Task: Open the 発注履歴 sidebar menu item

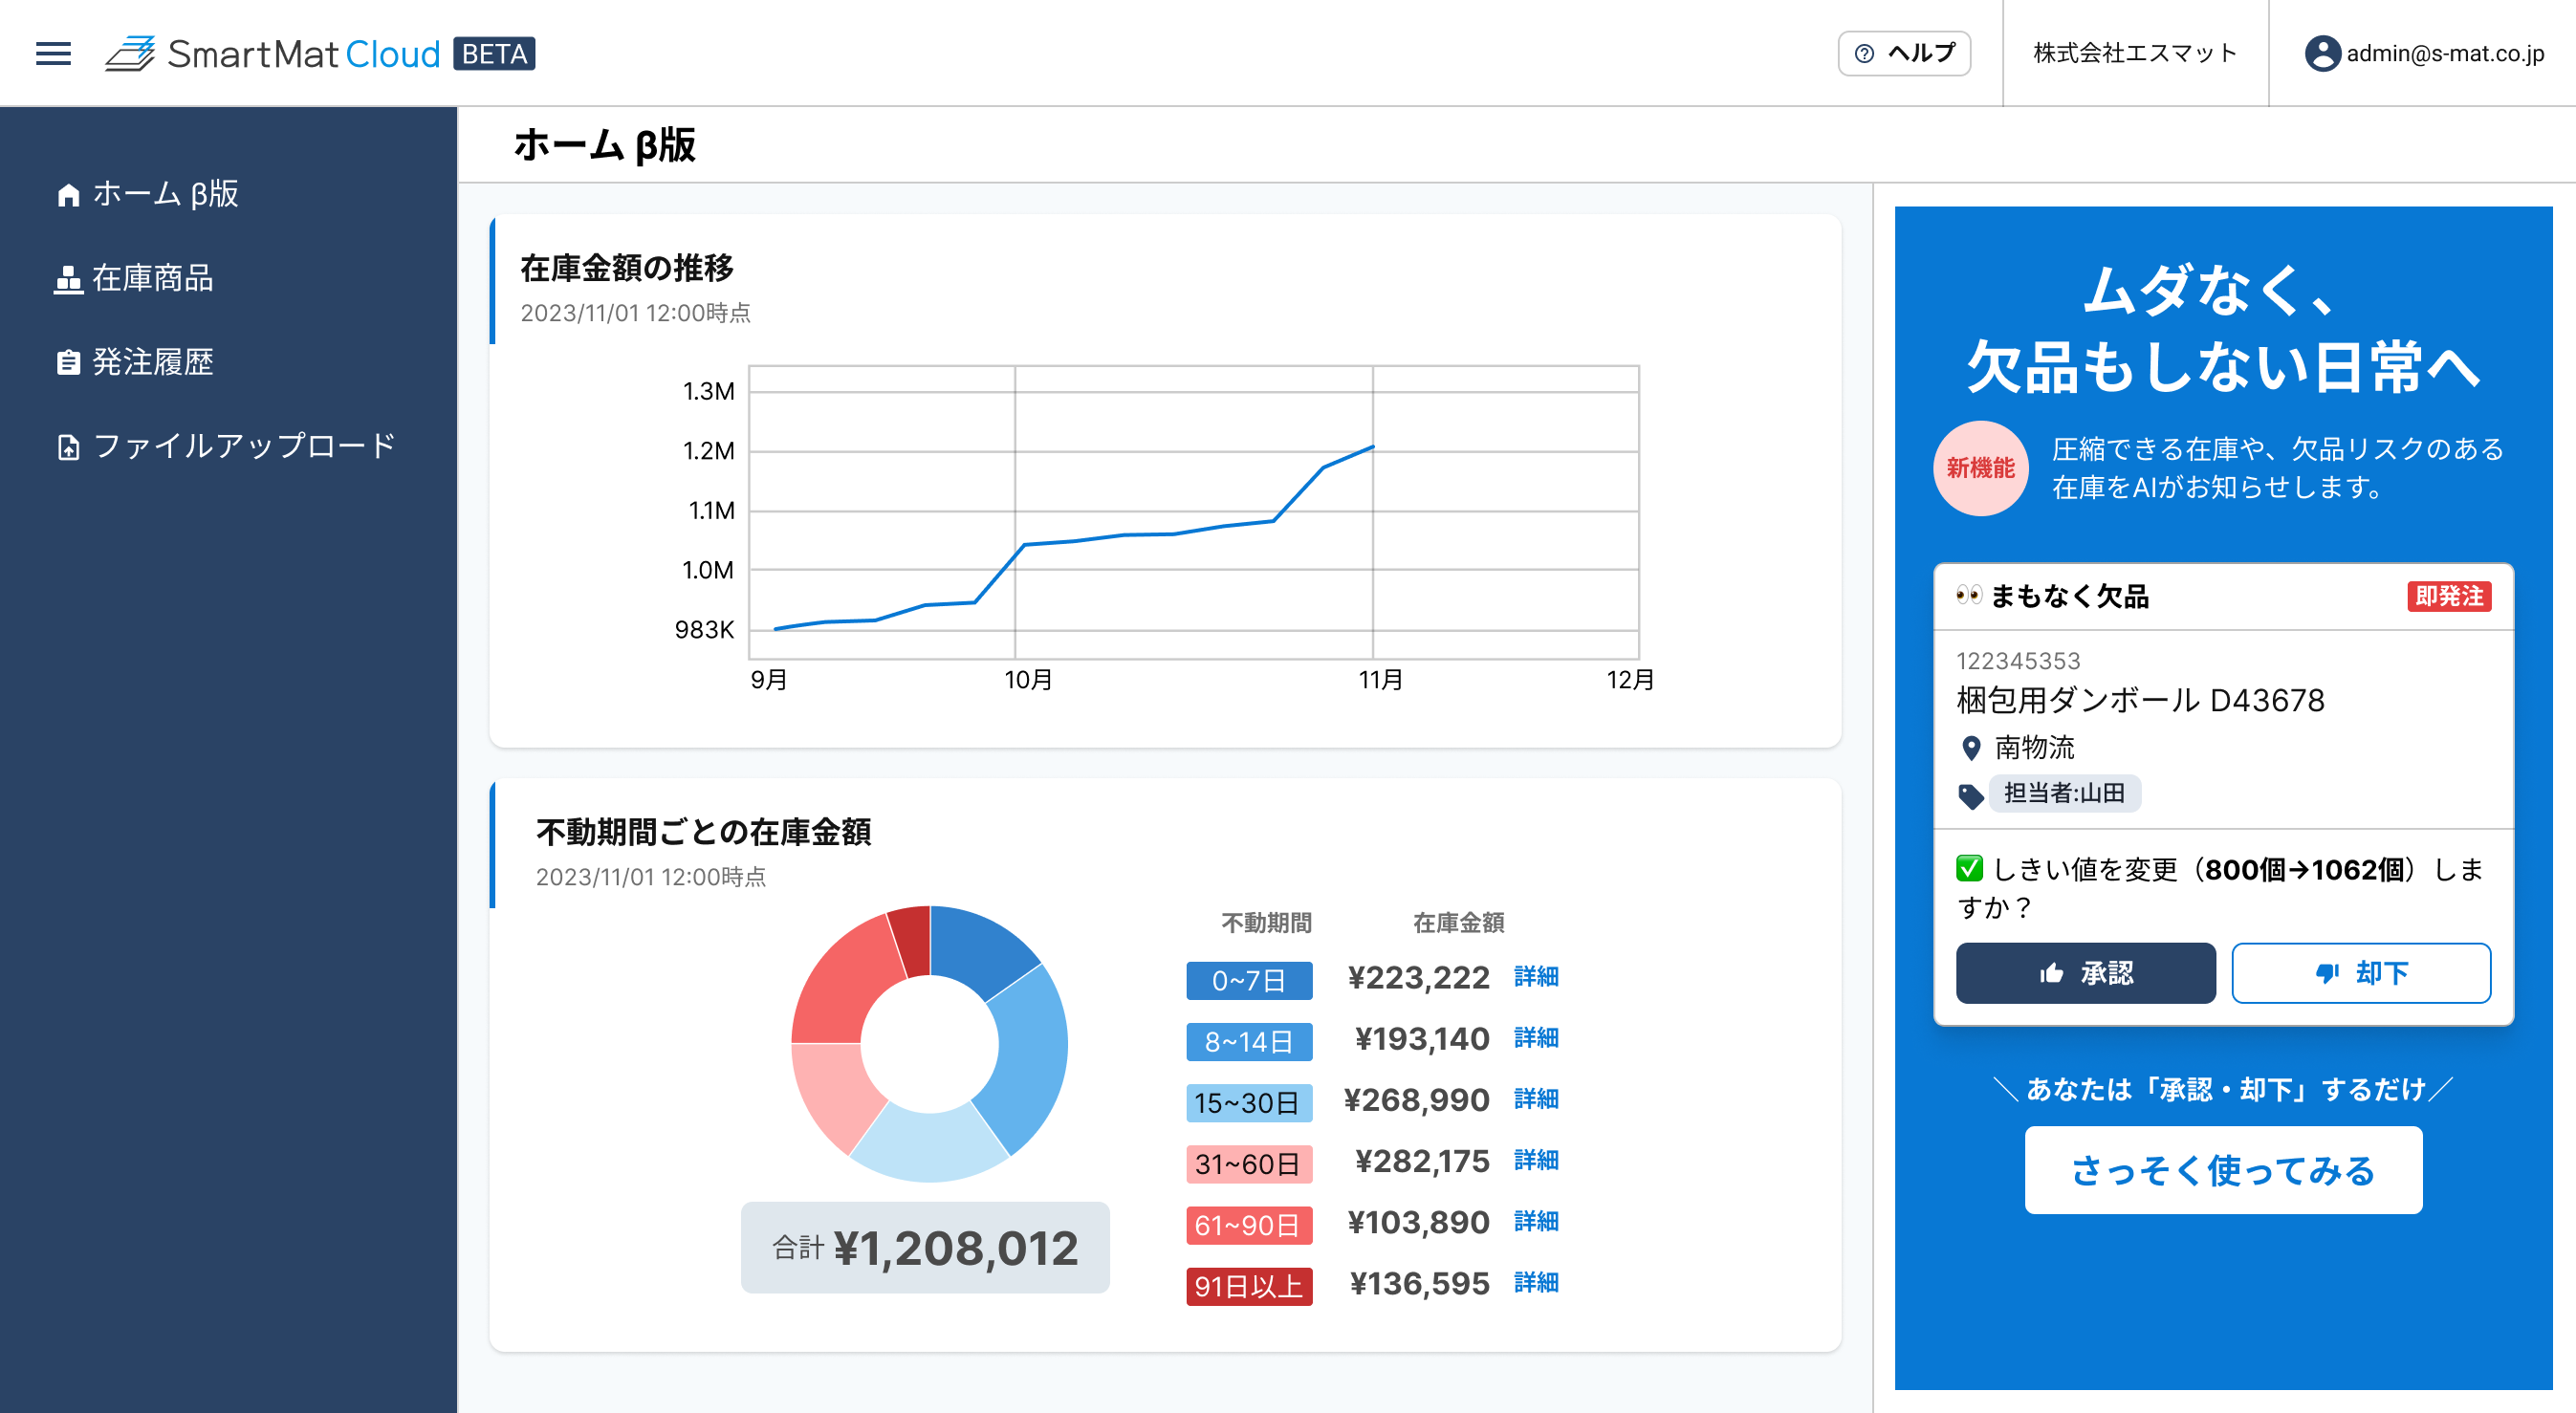Action: click(153, 362)
